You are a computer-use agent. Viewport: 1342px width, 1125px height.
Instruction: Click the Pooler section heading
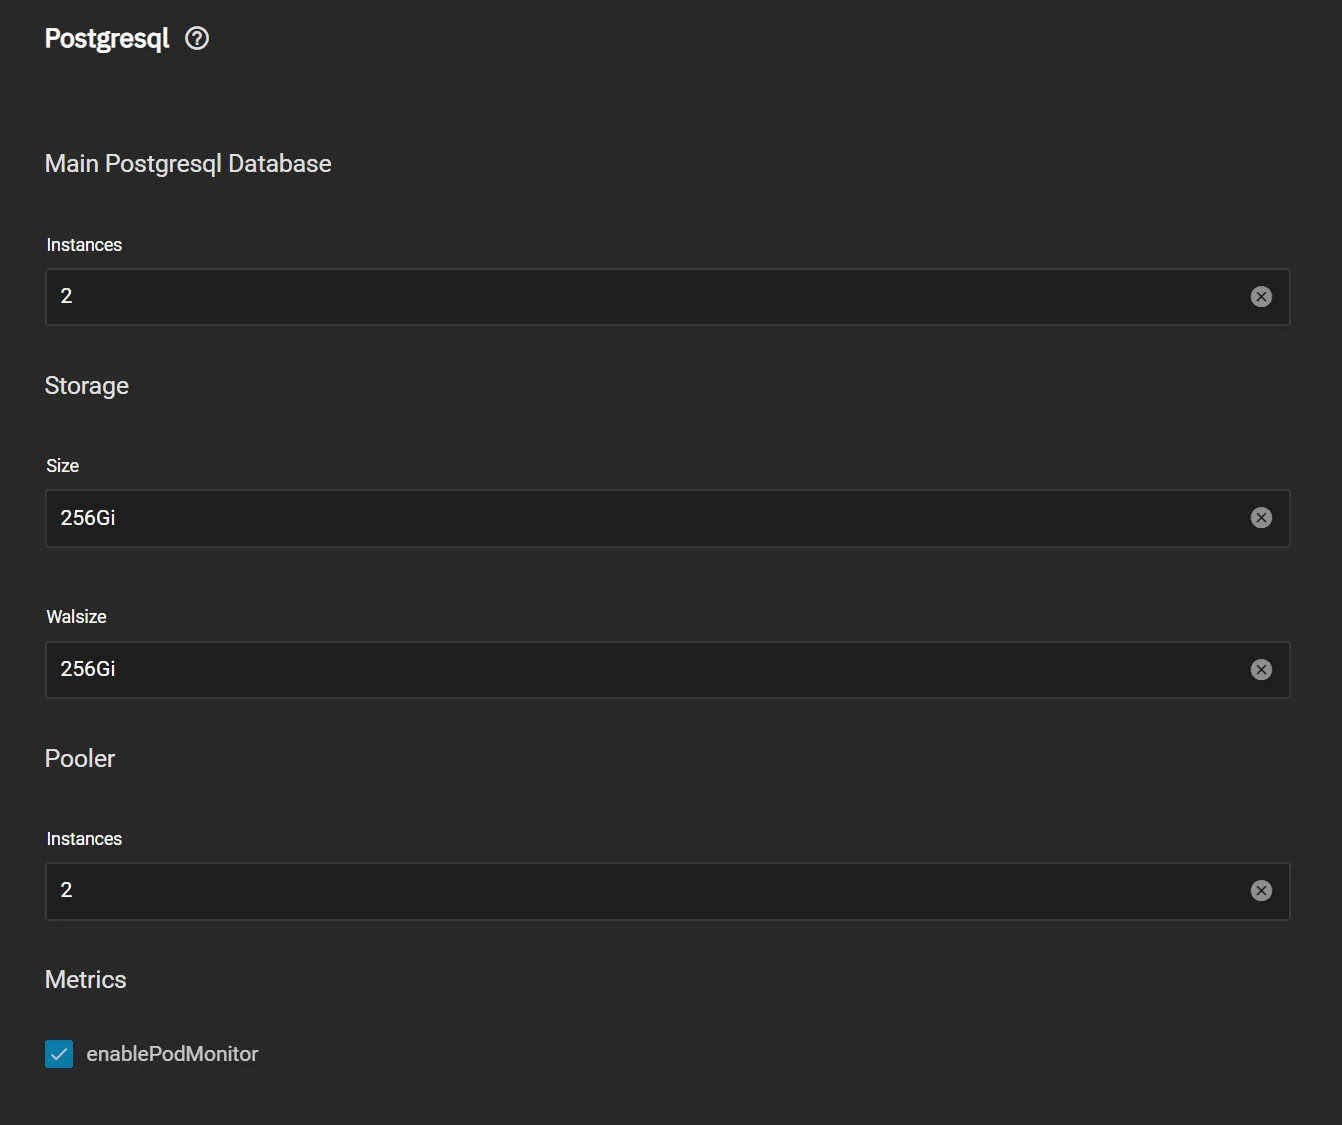coord(79,758)
